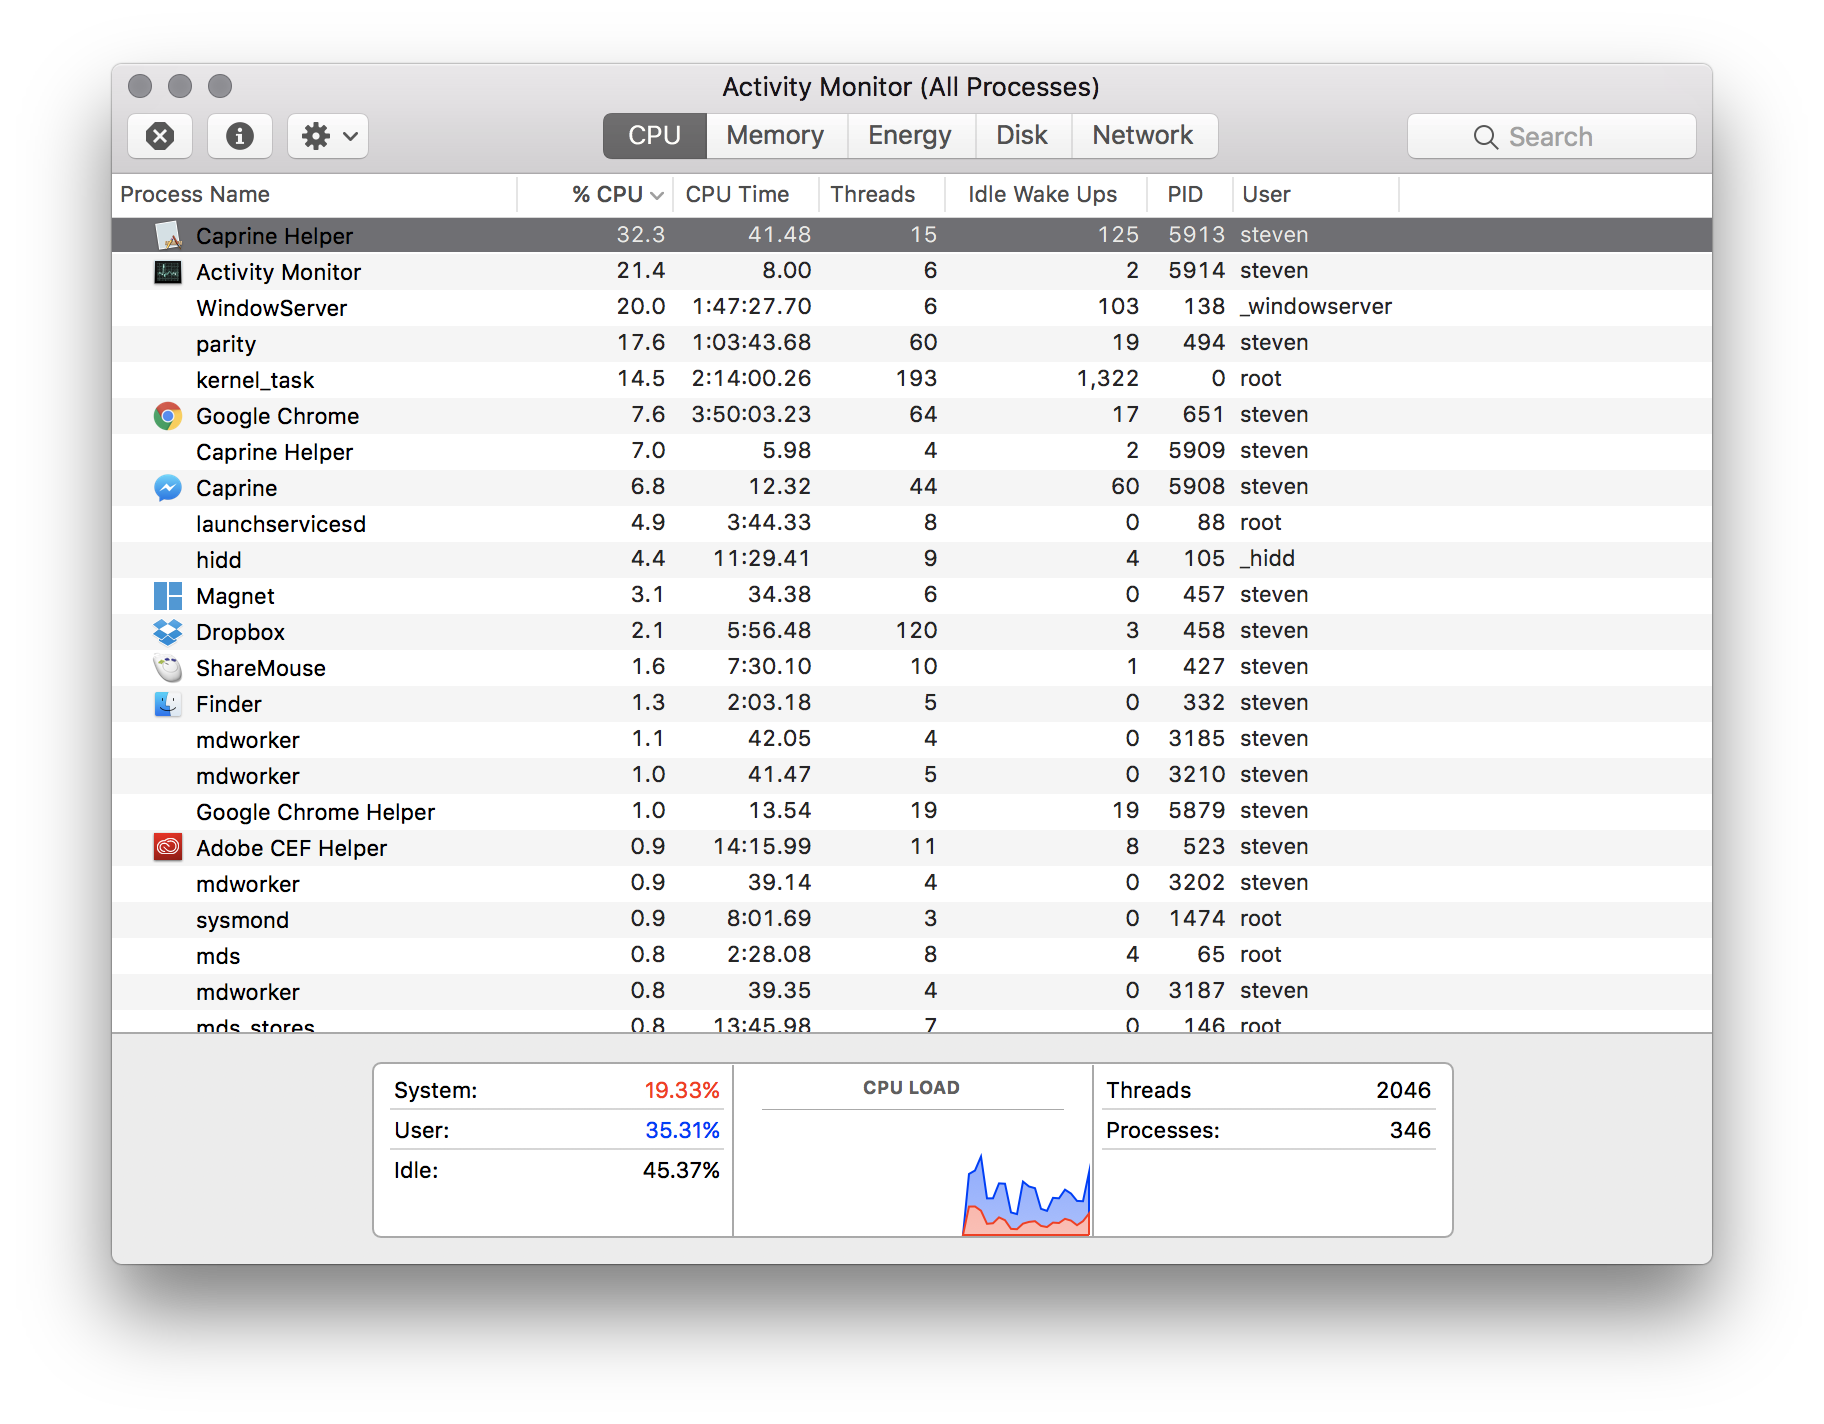This screenshot has width=1824, height=1424.
Task: Click the Magnet app icon
Action: click(x=167, y=595)
